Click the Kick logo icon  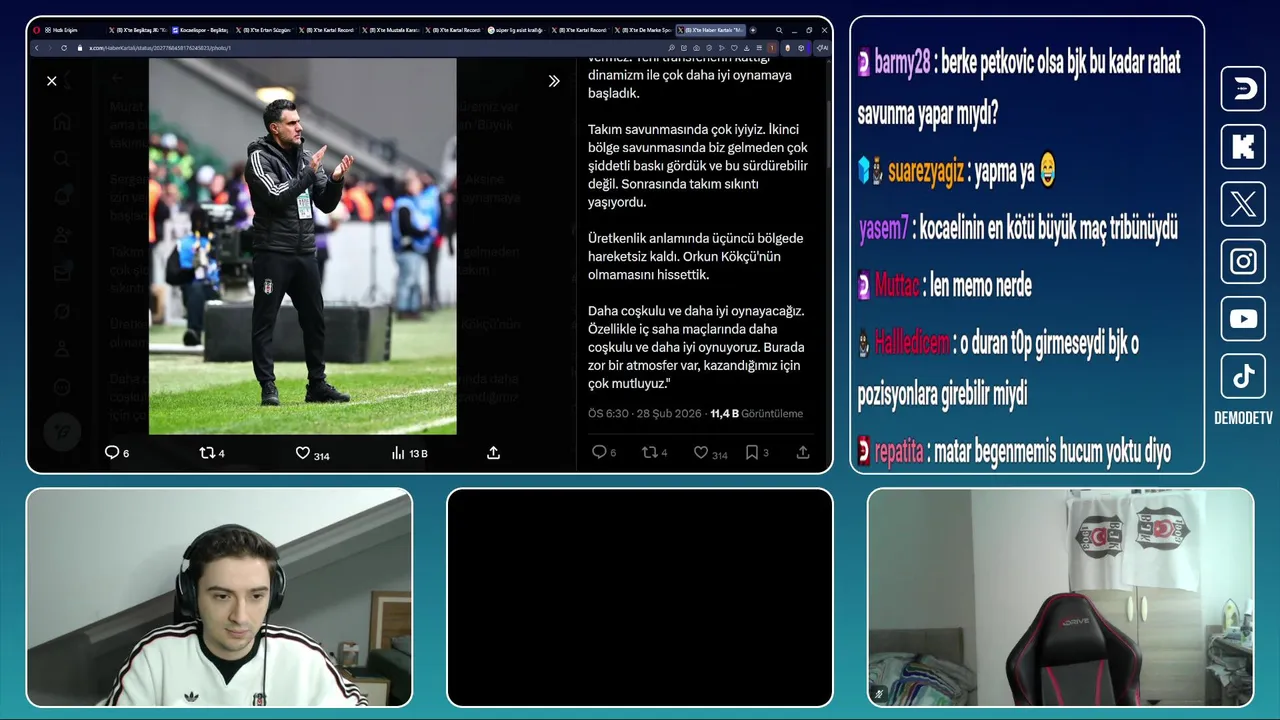click(1243, 146)
